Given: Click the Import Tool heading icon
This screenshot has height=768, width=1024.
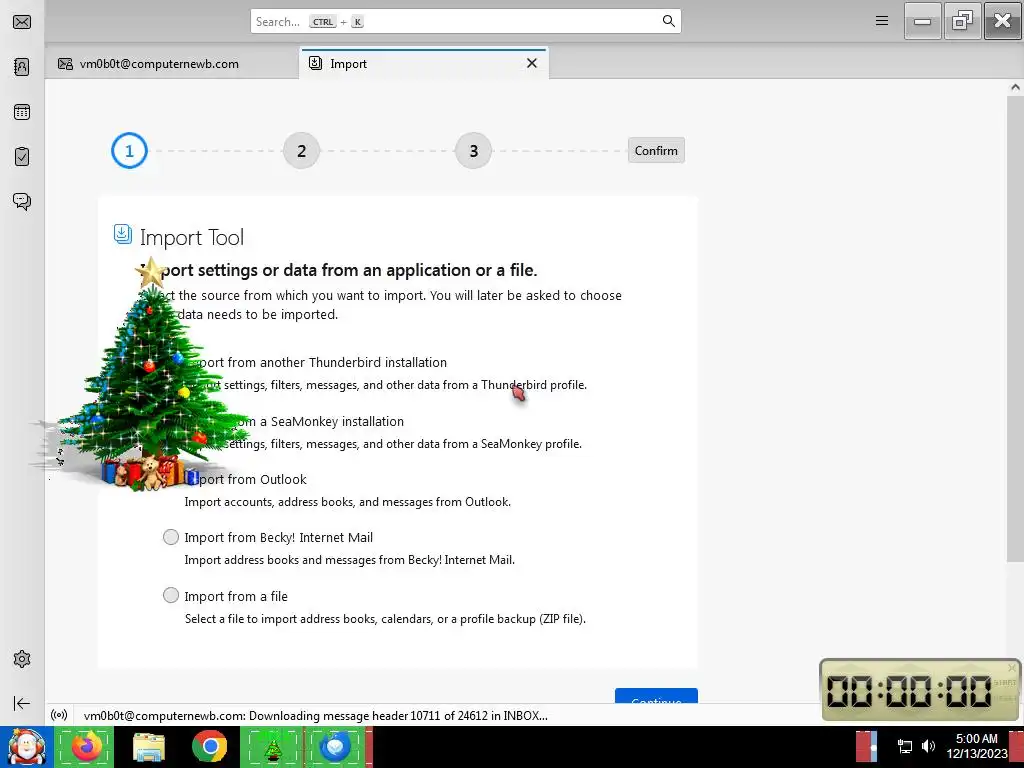Looking at the screenshot, I should tap(123, 234).
